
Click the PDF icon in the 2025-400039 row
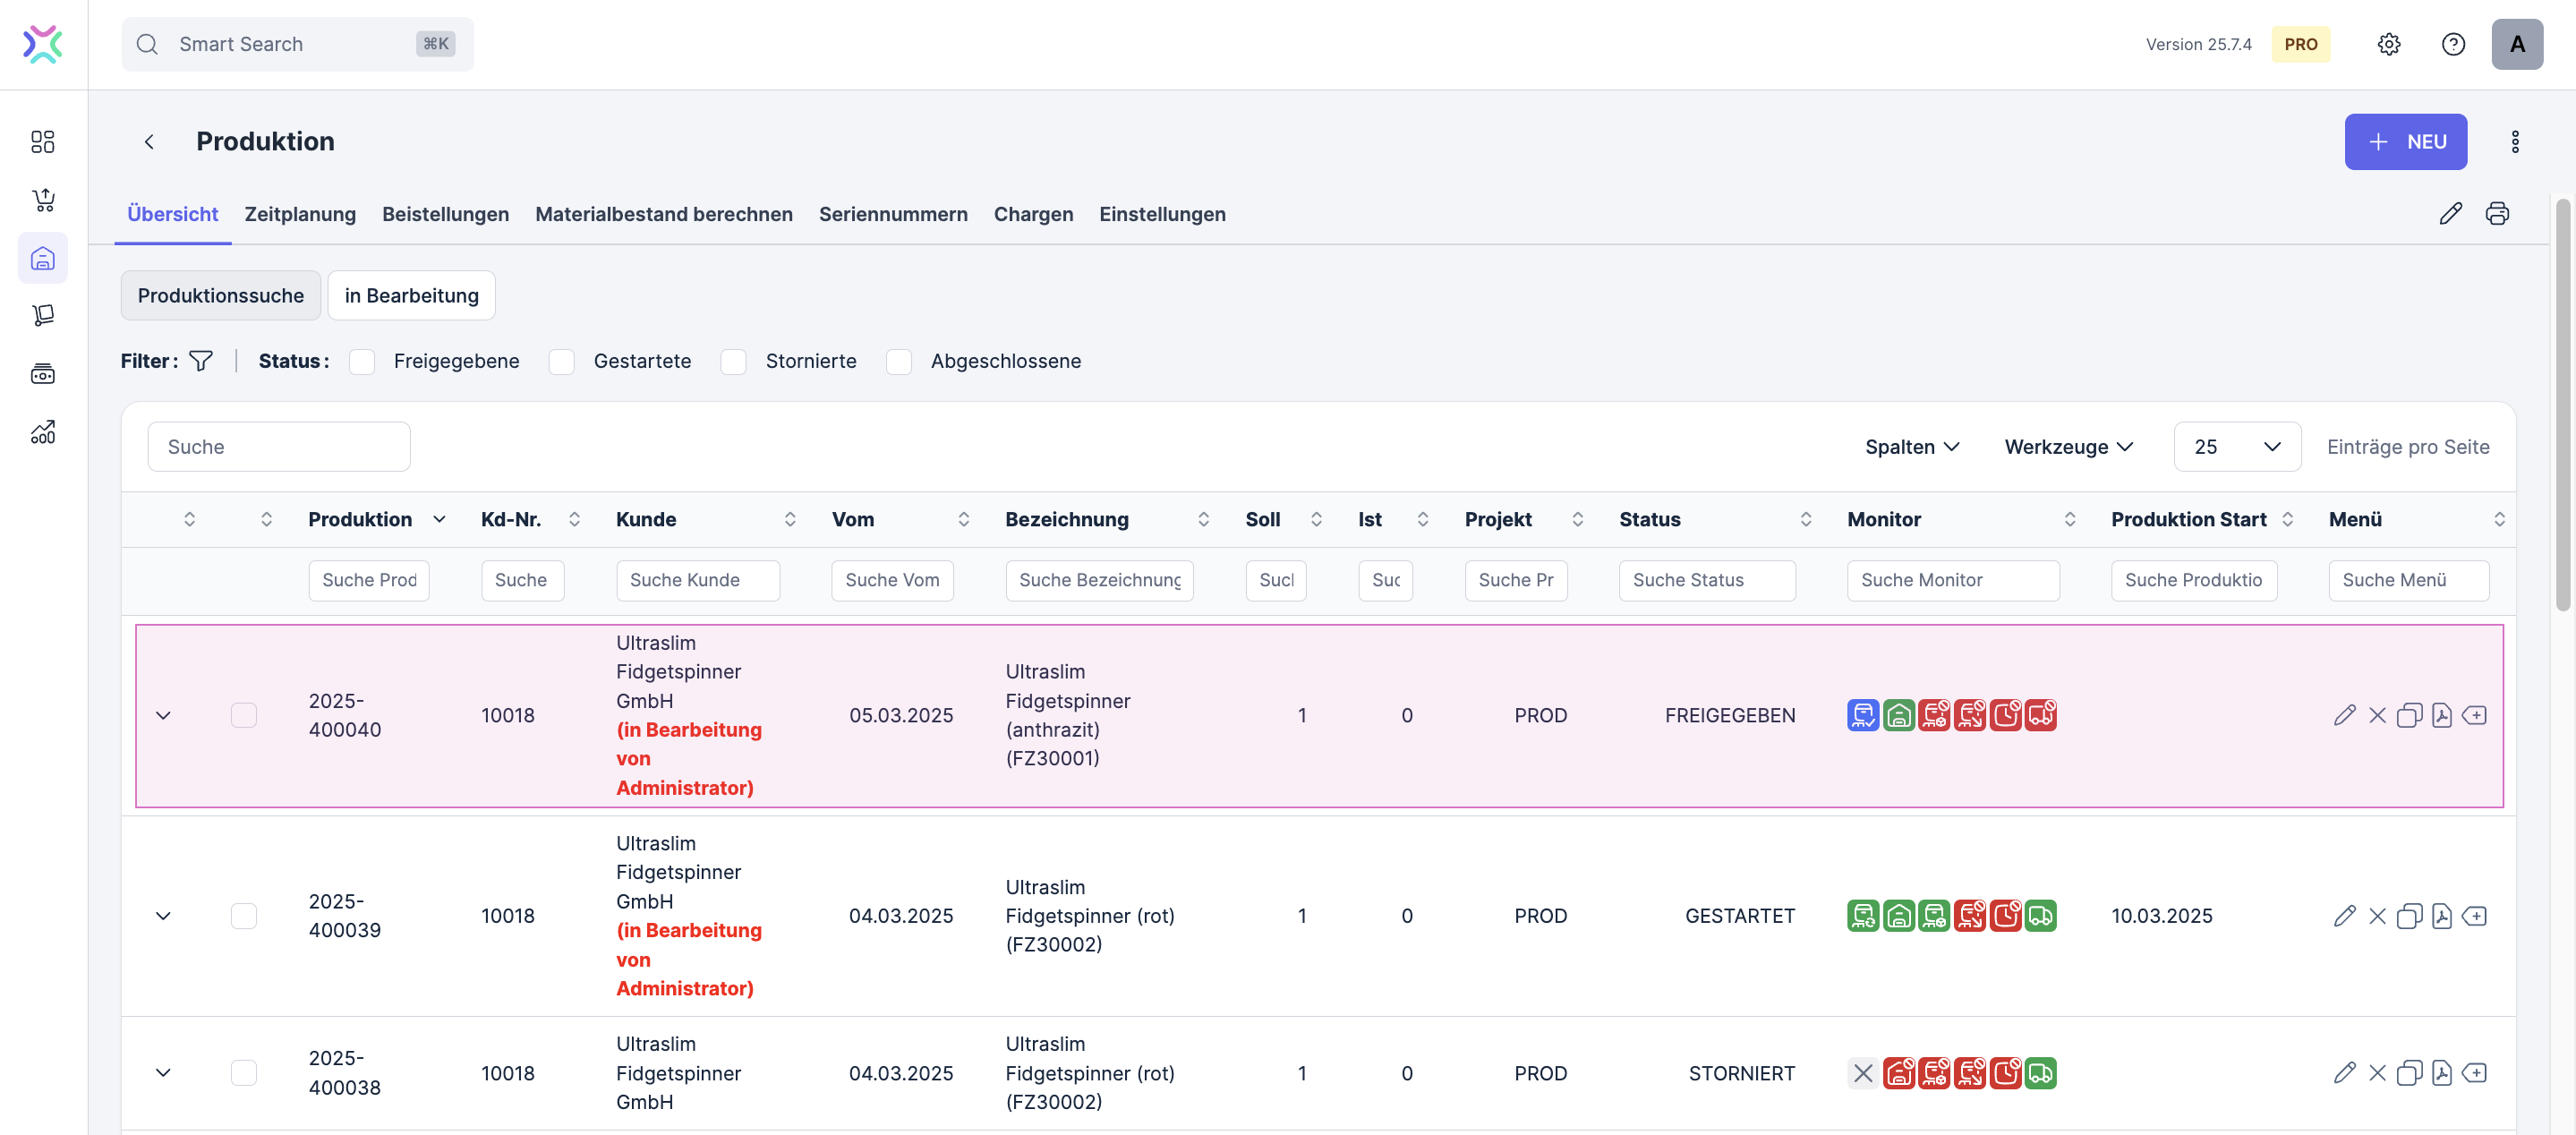[2442, 916]
